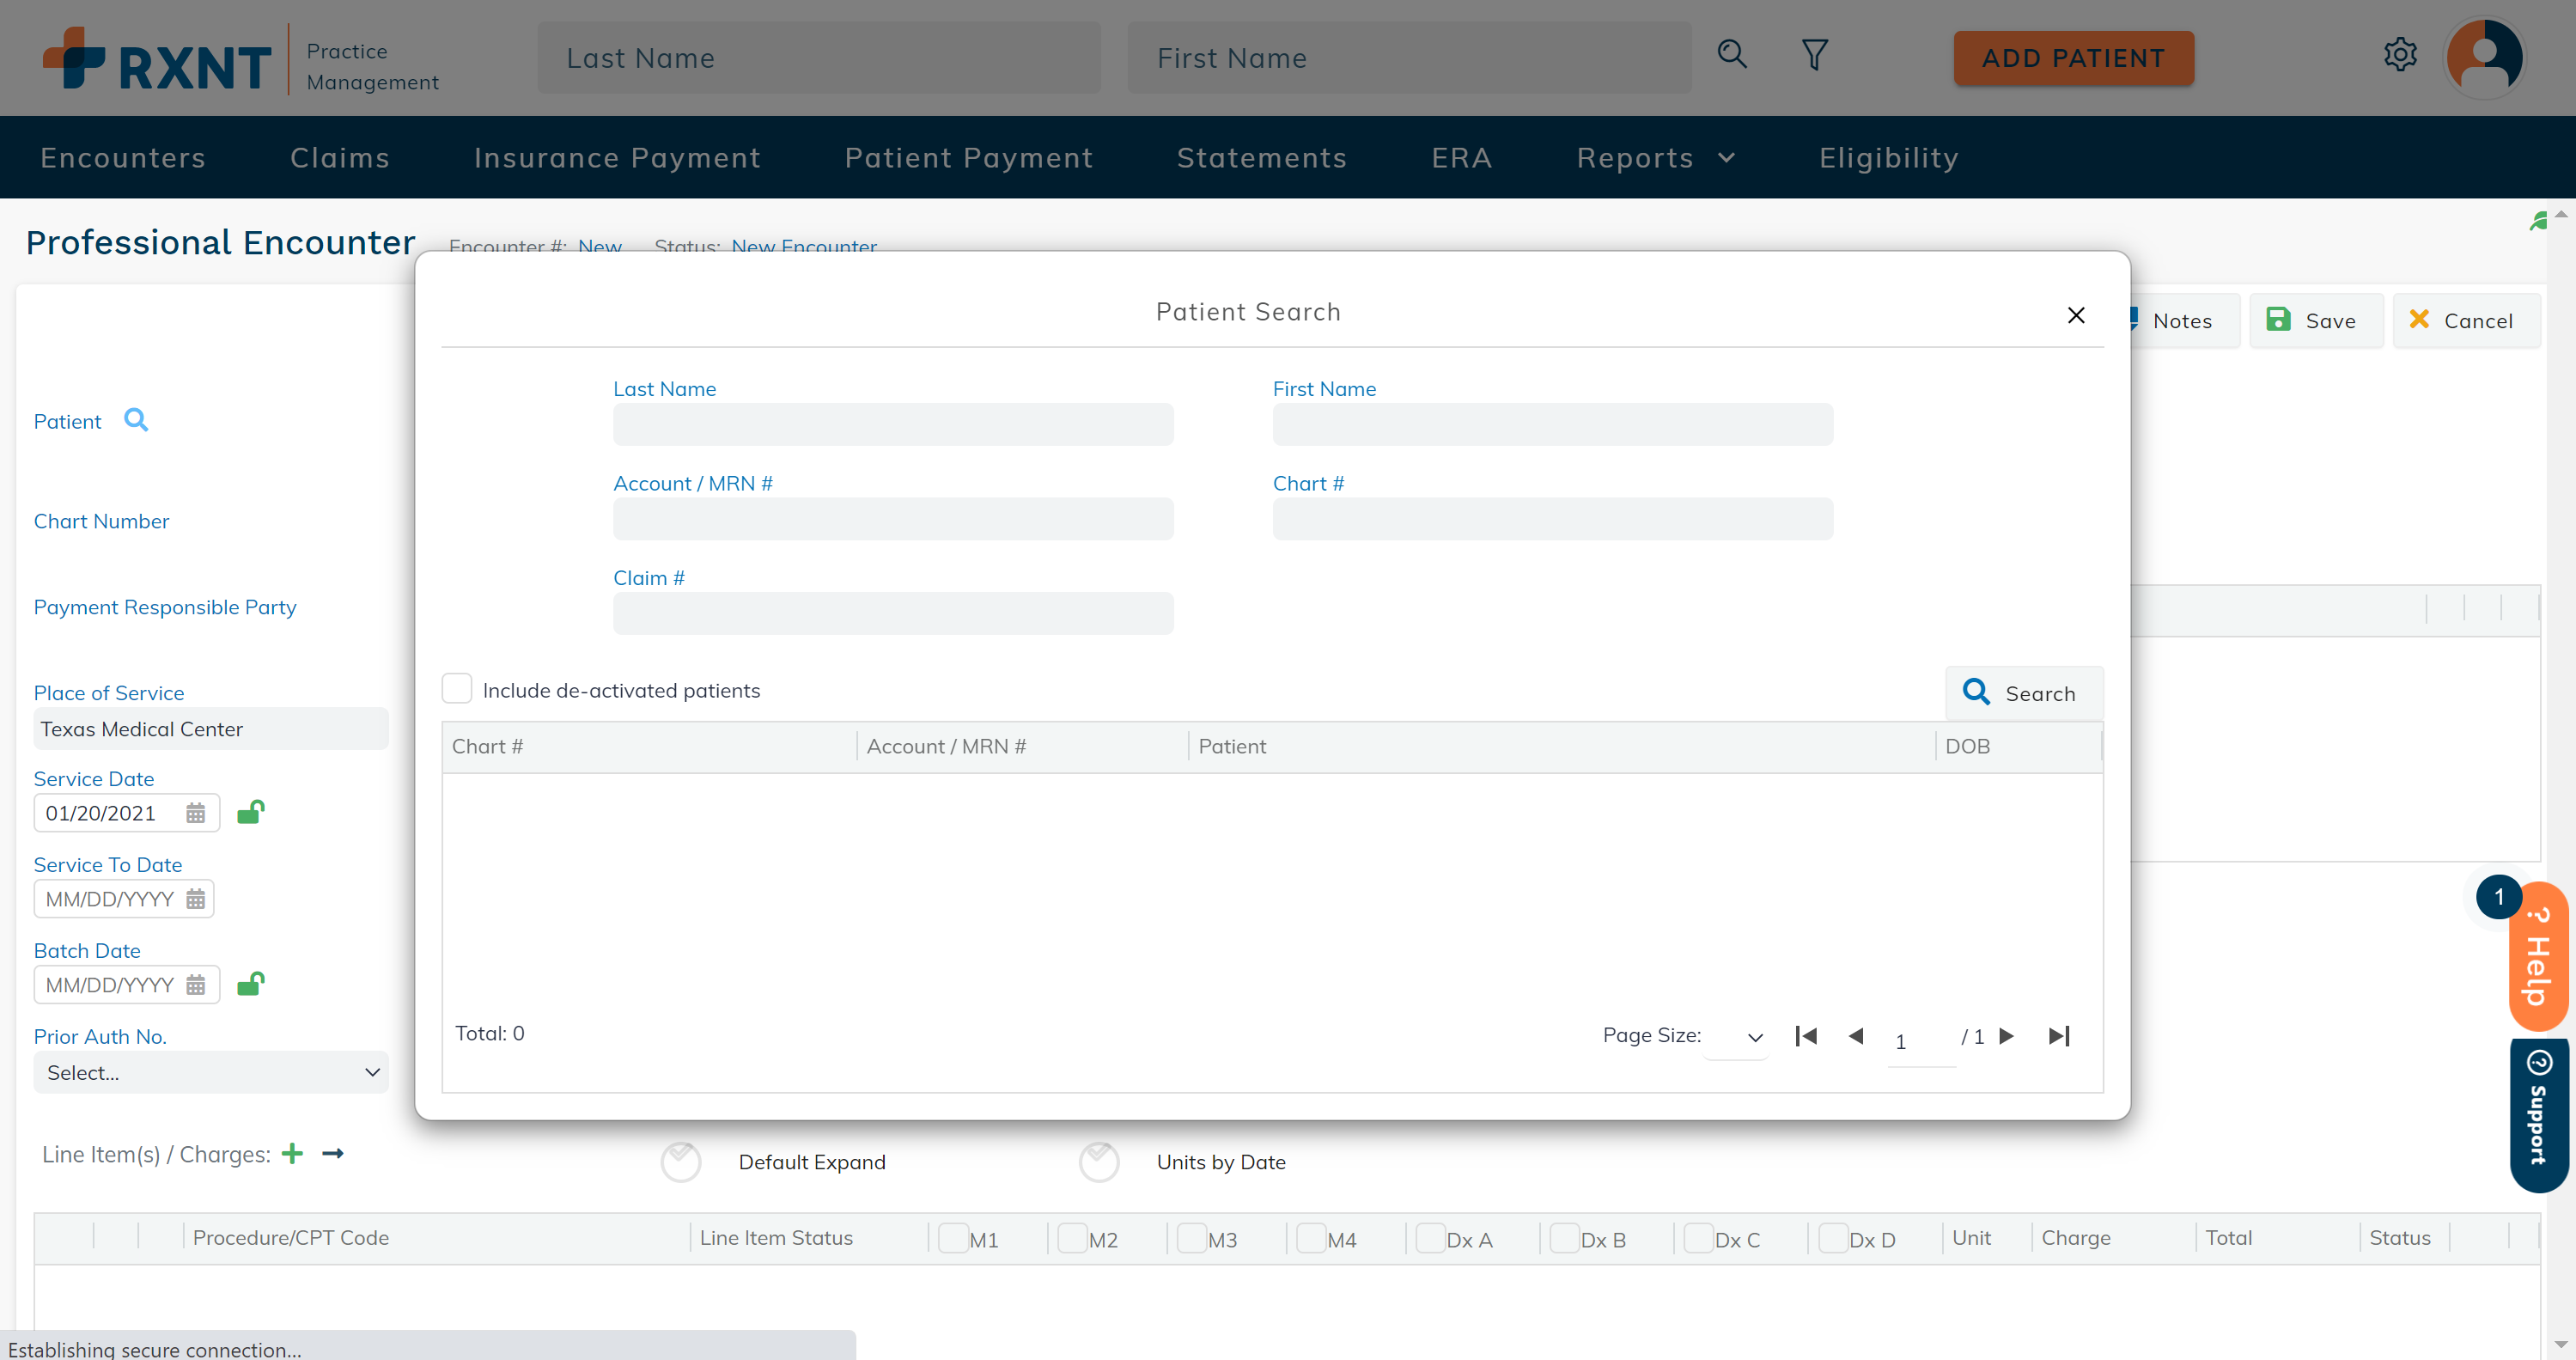Click the Claim # input field
This screenshot has height=1360, width=2576.
893,613
